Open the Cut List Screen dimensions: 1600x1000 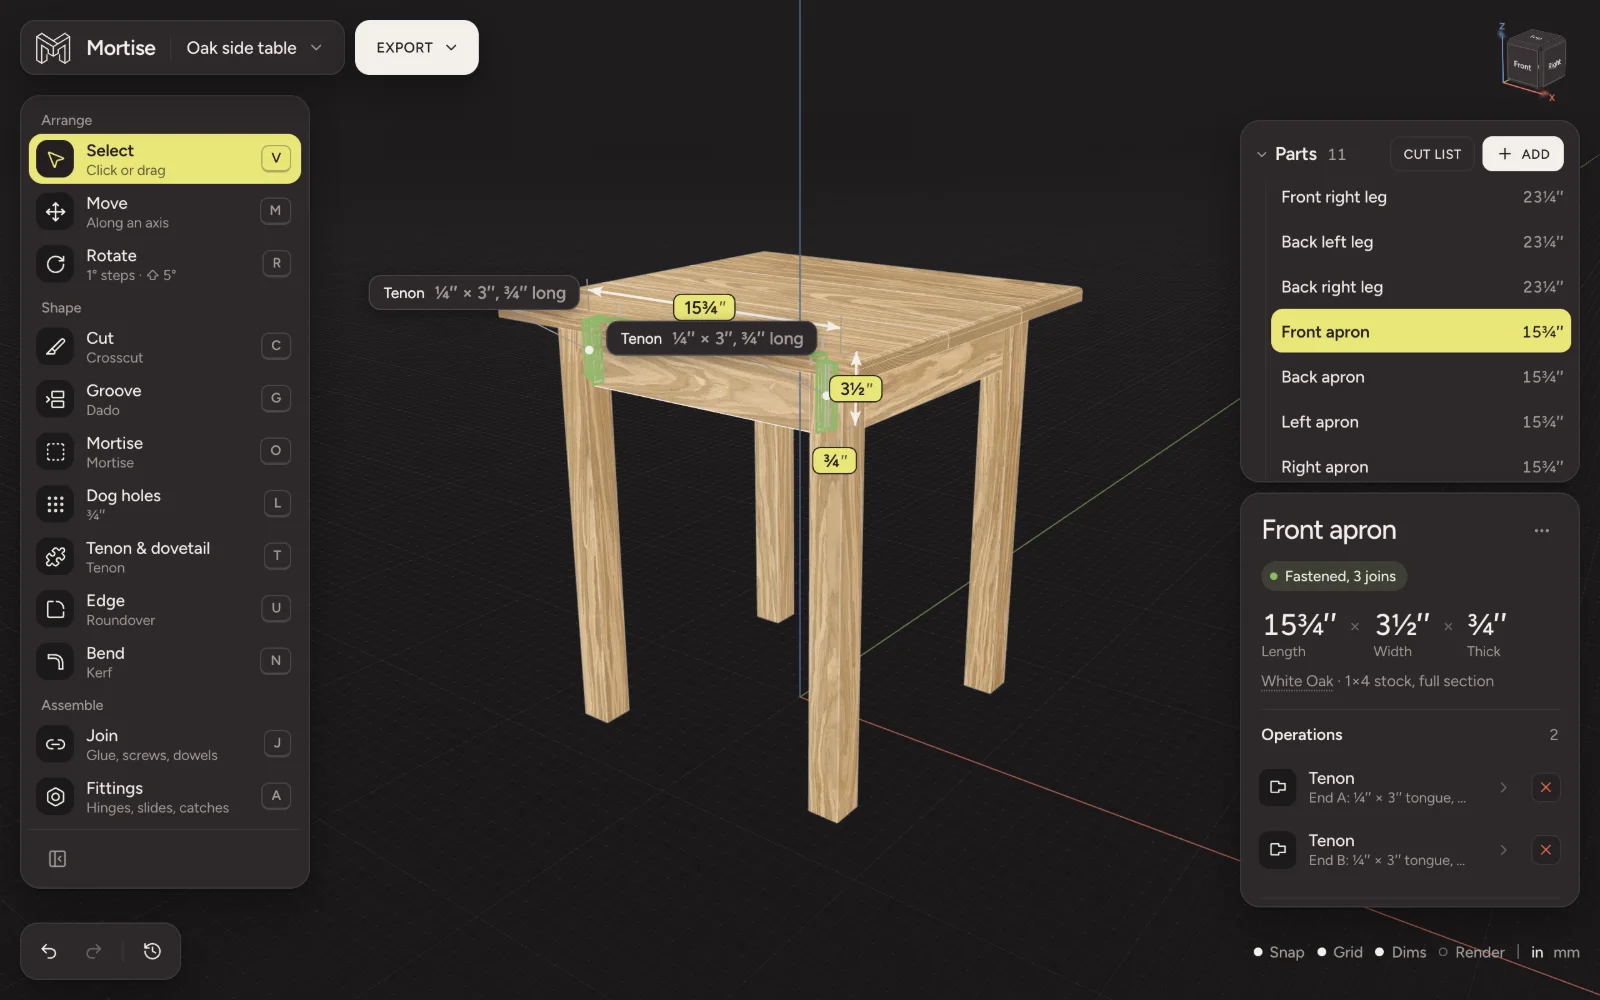point(1432,154)
